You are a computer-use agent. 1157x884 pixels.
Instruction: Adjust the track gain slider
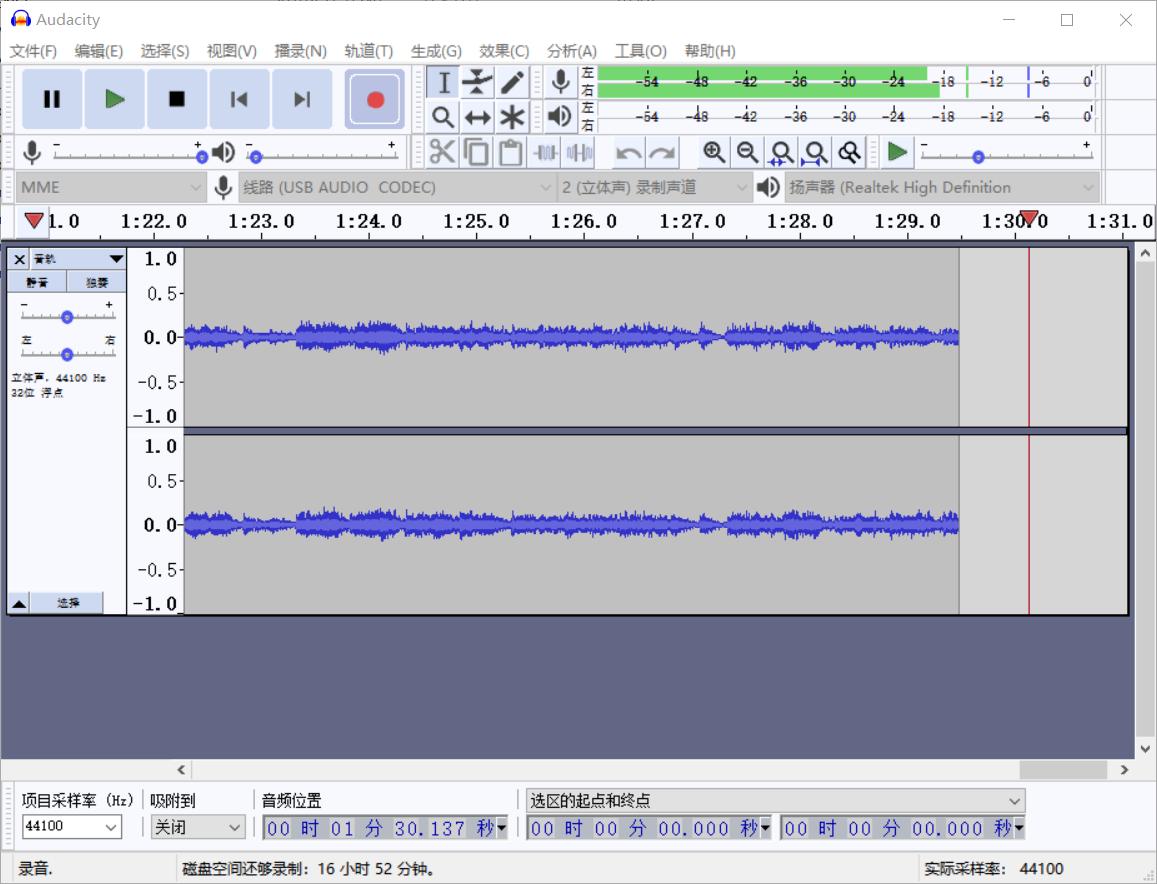67,317
